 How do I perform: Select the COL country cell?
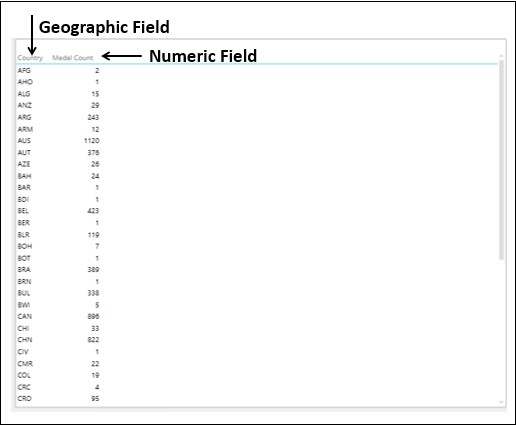point(24,375)
